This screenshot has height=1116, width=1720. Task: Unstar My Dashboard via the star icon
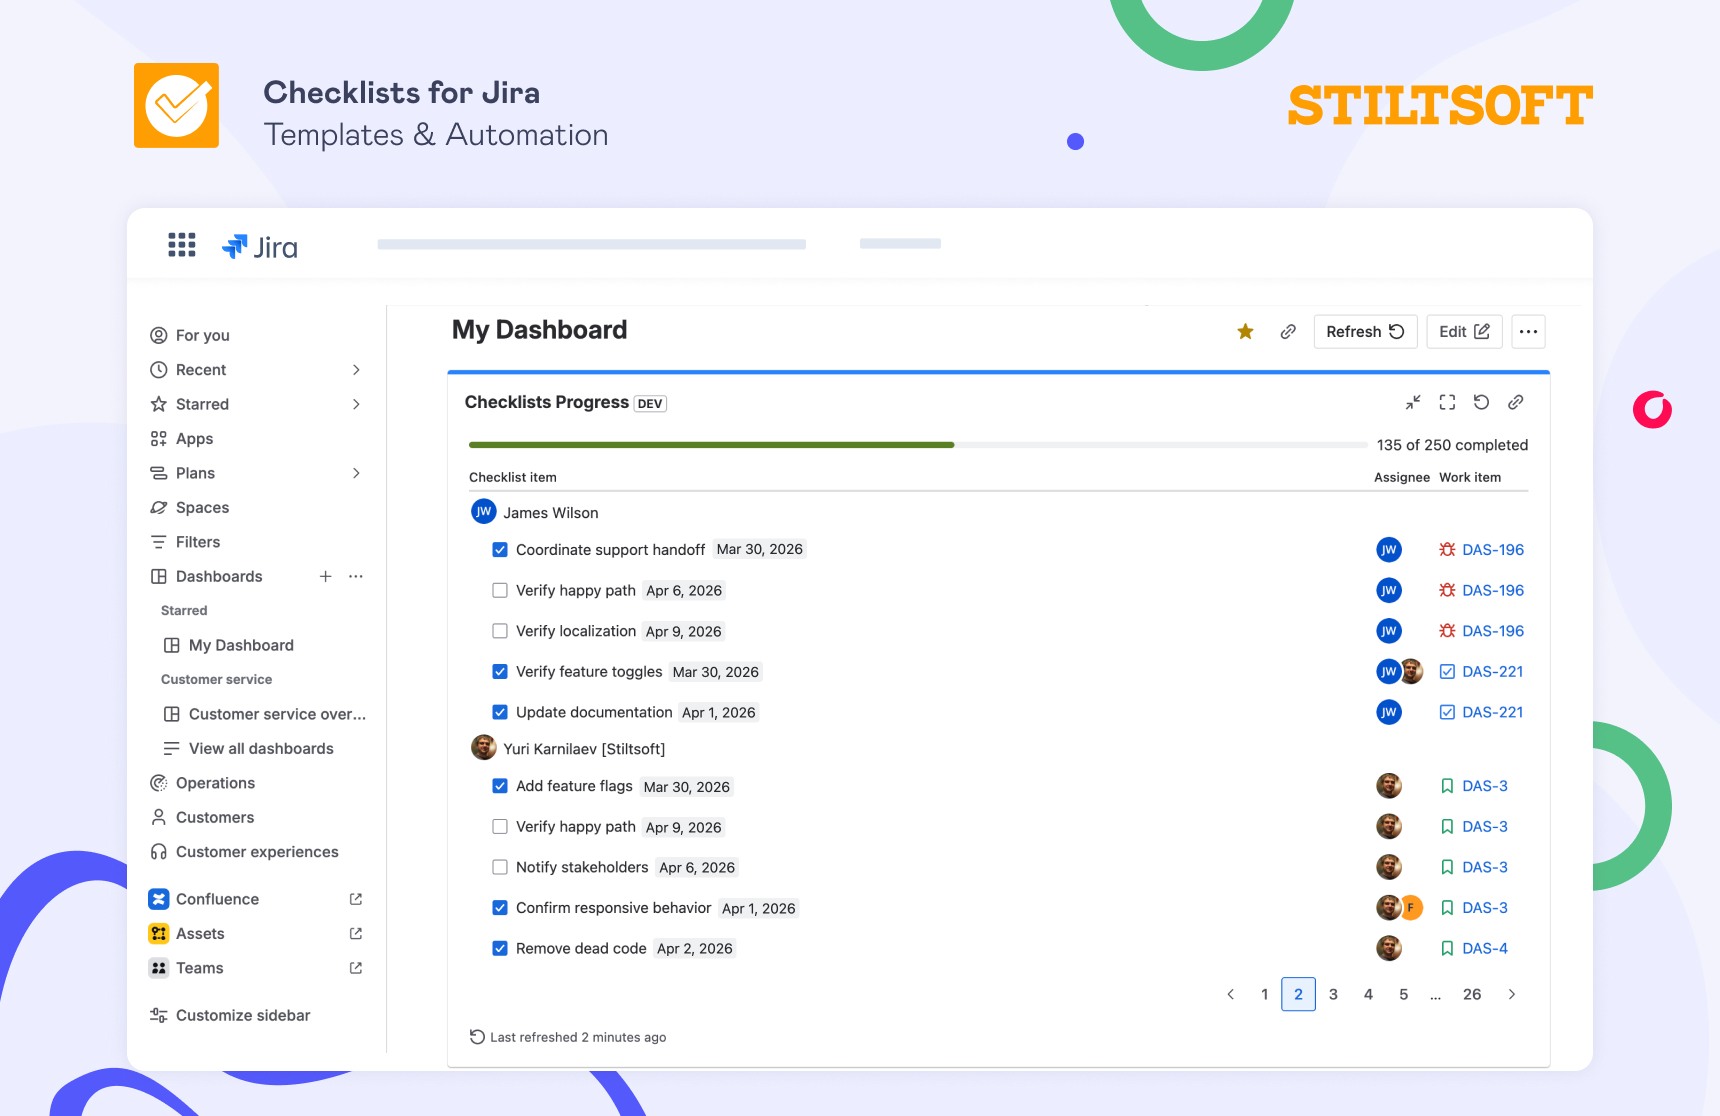(x=1245, y=331)
